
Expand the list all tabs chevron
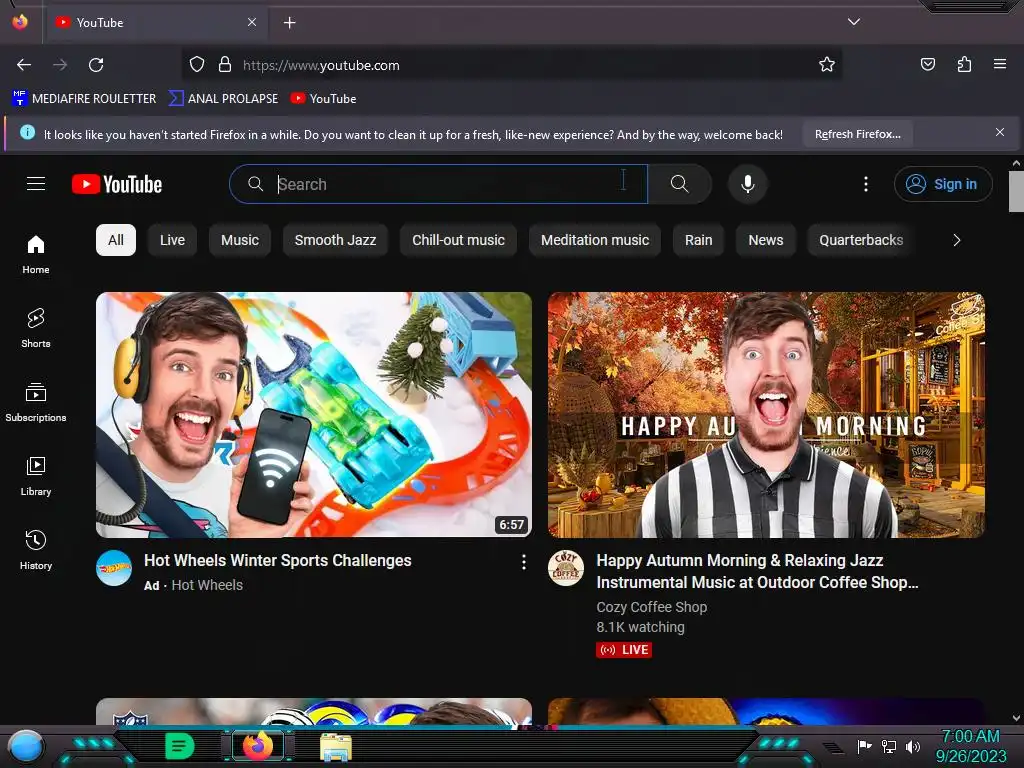854,22
